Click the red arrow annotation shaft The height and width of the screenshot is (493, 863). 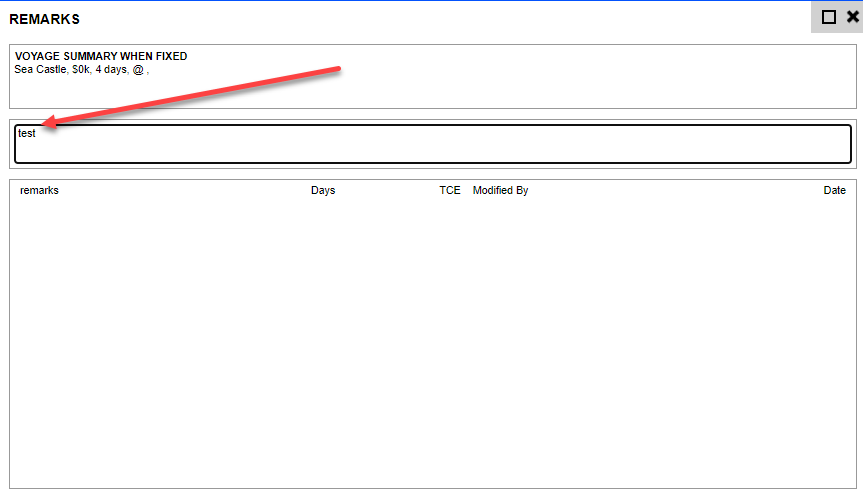tap(200, 95)
